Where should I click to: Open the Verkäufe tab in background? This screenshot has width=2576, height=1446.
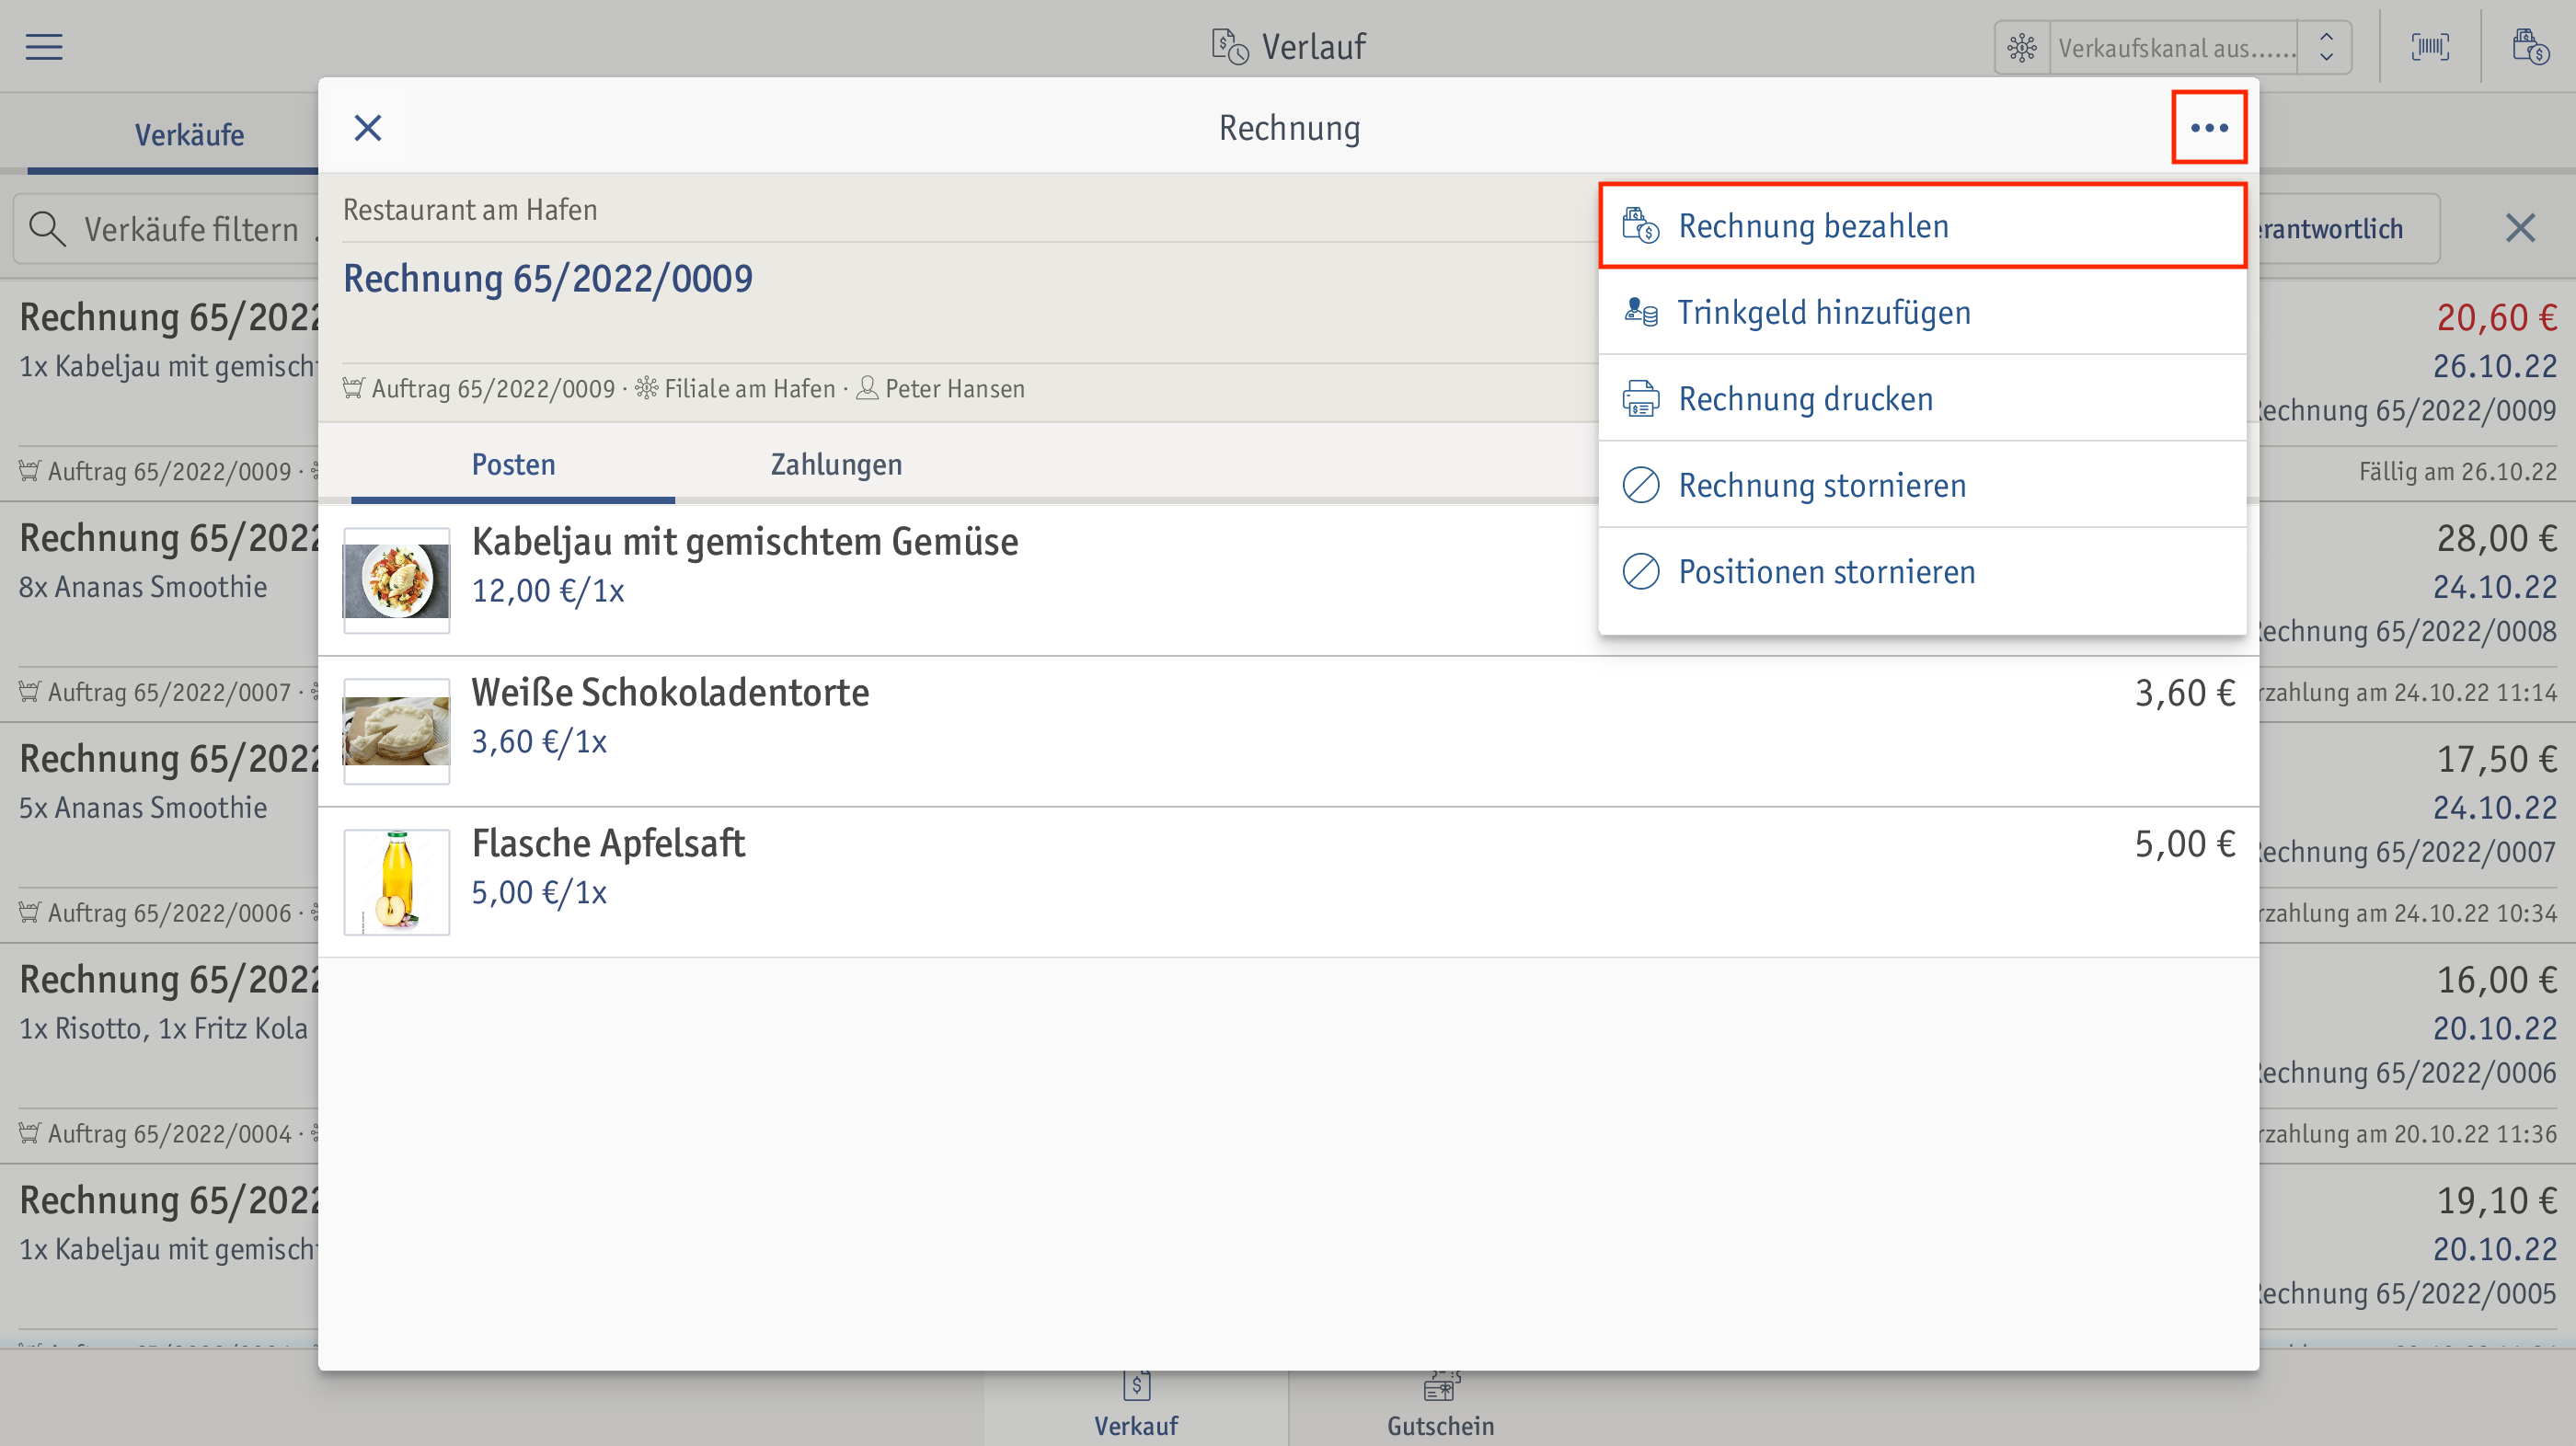click(x=189, y=135)
